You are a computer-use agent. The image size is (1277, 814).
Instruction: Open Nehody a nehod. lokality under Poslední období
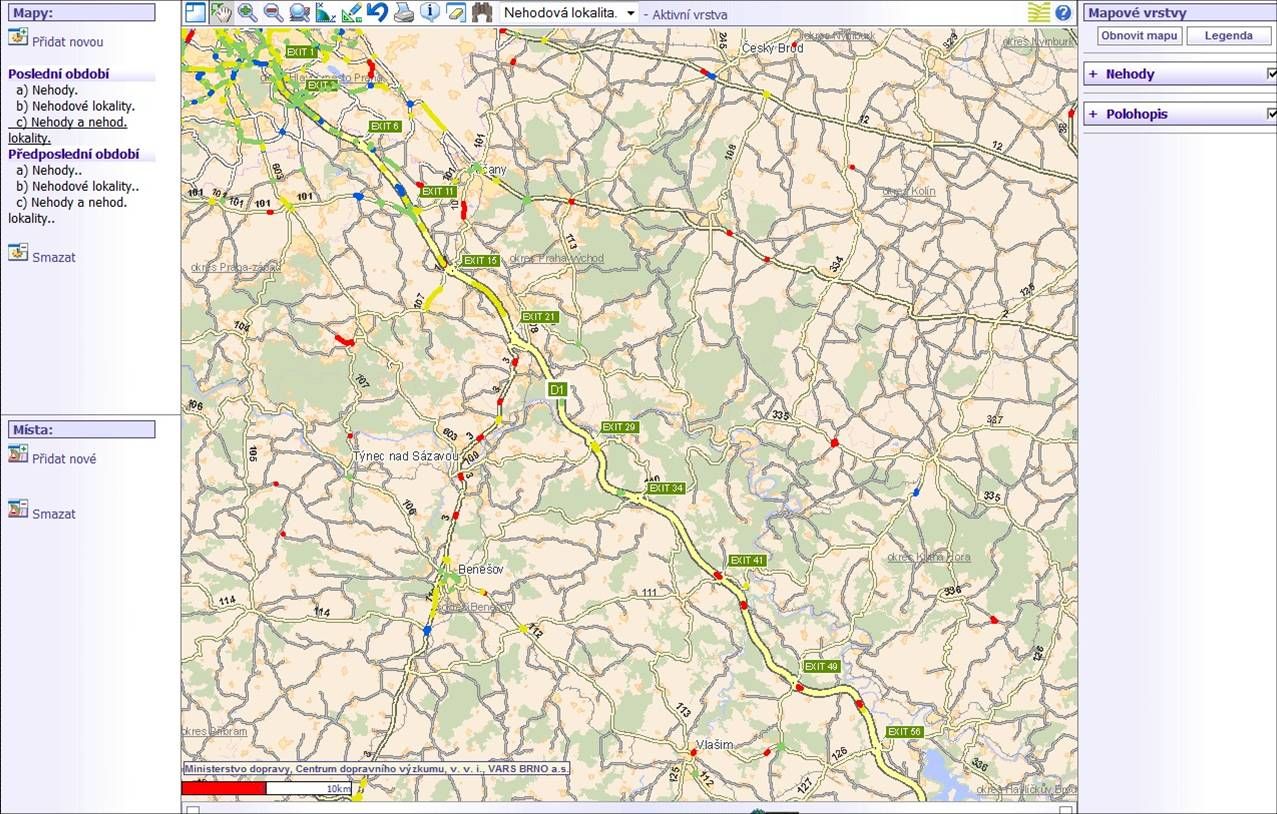coord(68,130)
